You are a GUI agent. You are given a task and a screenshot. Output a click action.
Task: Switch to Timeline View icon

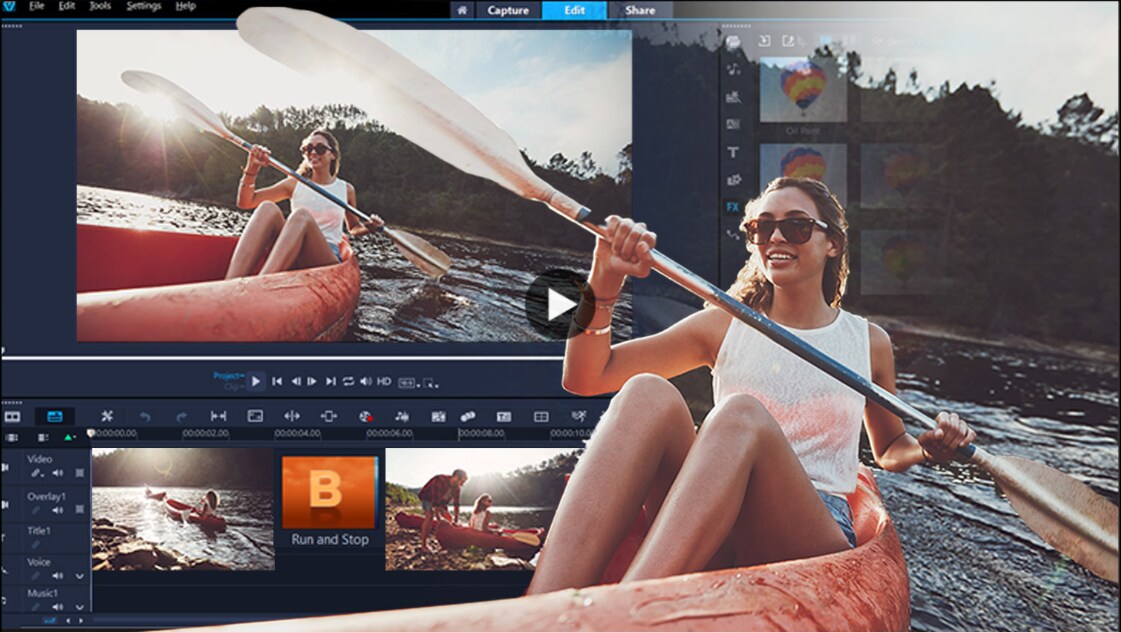[55, 416]
